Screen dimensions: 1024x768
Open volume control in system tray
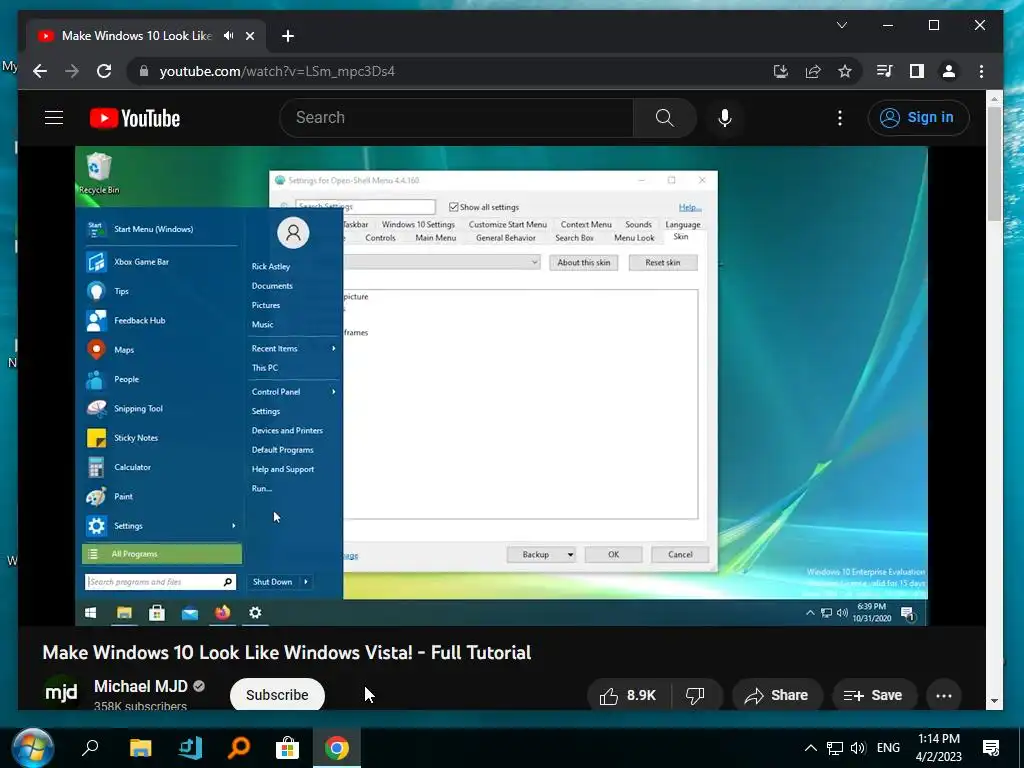pyautogui.click(x=858, y=748)
